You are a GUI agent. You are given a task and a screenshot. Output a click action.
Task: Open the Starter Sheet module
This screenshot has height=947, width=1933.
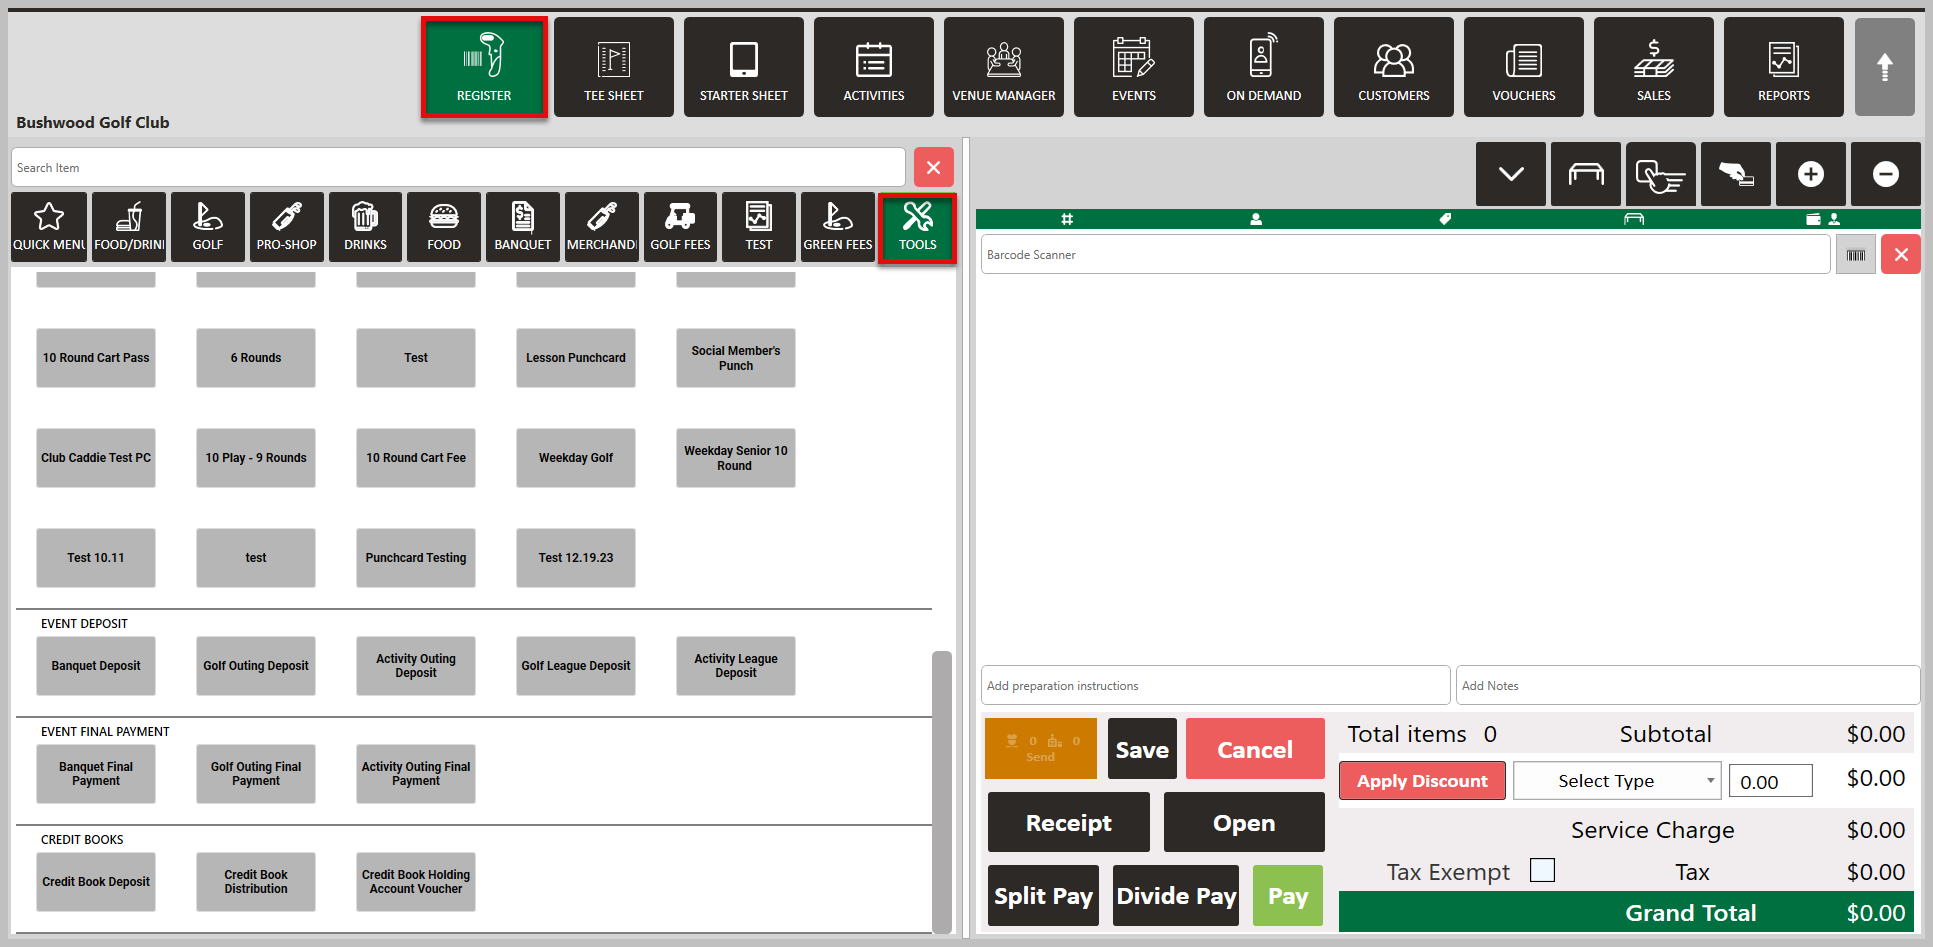pyautogui.click(x=744, y=67)
